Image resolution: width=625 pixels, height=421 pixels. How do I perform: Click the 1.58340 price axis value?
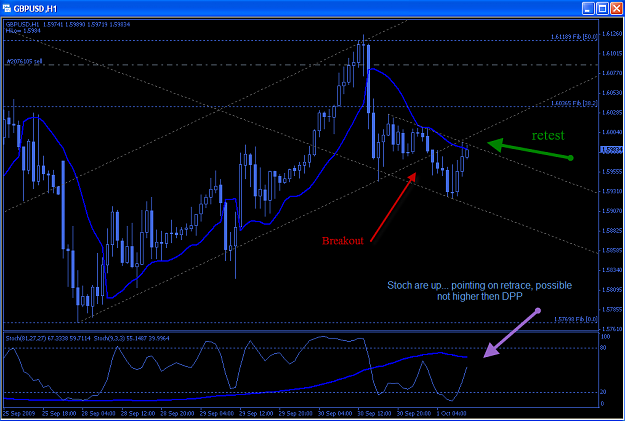coord(612,270)
